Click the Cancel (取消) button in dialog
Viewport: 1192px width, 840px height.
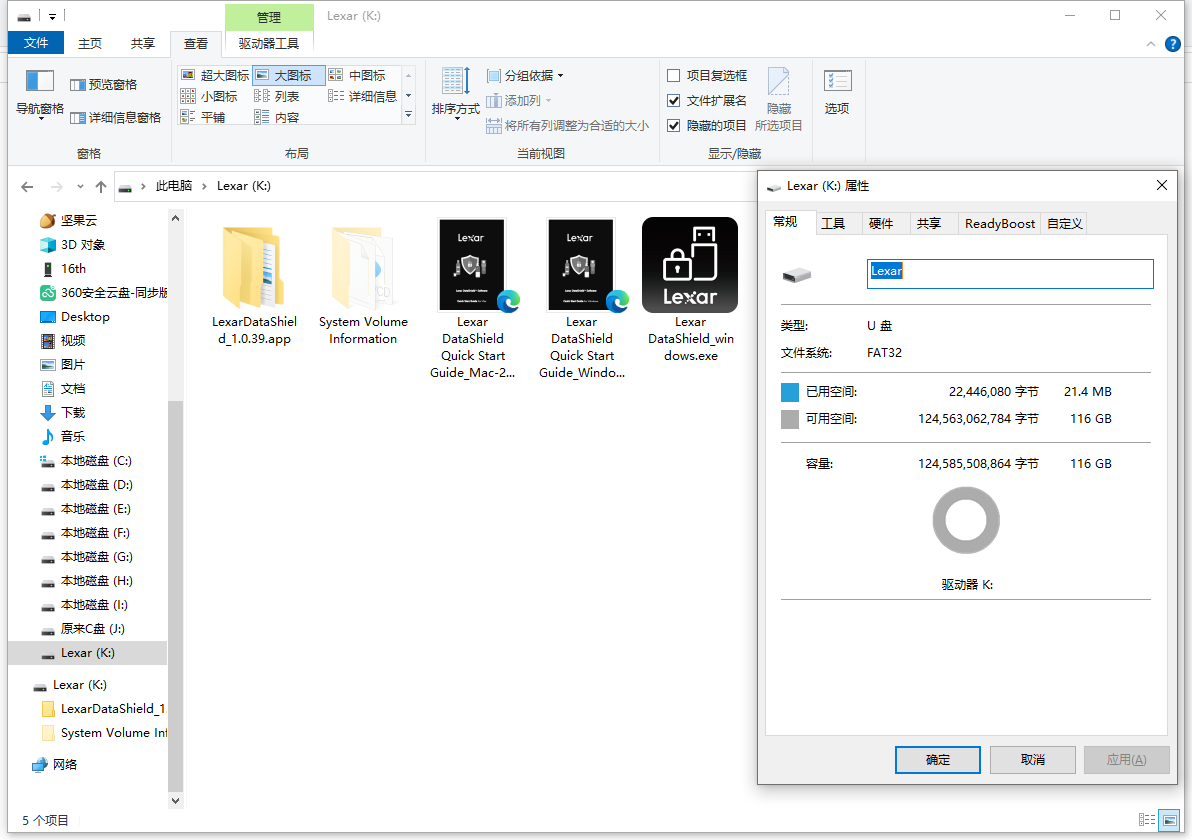tap(1032, 759)
